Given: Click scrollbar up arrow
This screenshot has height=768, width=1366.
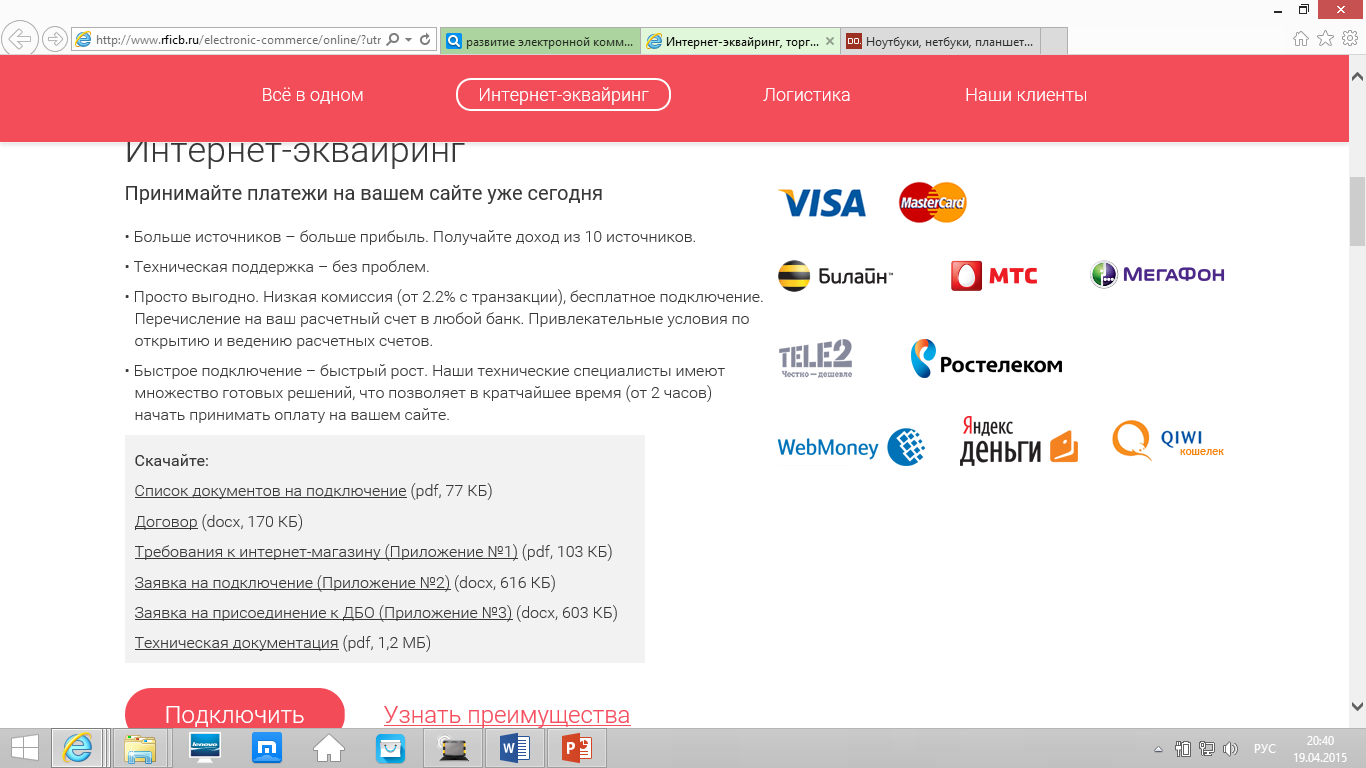Looking at the screenshot, I should coord(1357,74).
